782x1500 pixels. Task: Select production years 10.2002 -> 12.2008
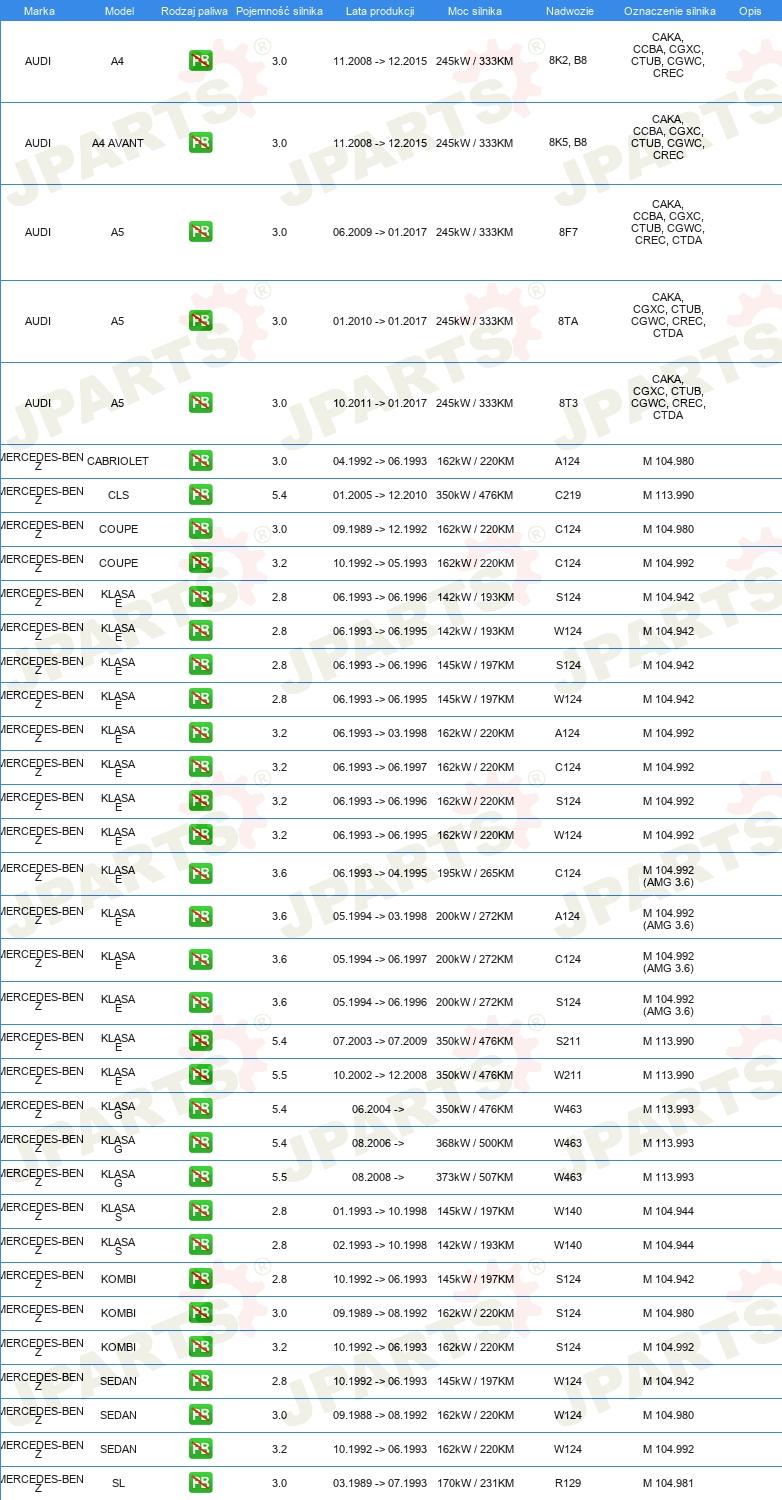[x=380, y=1075]
